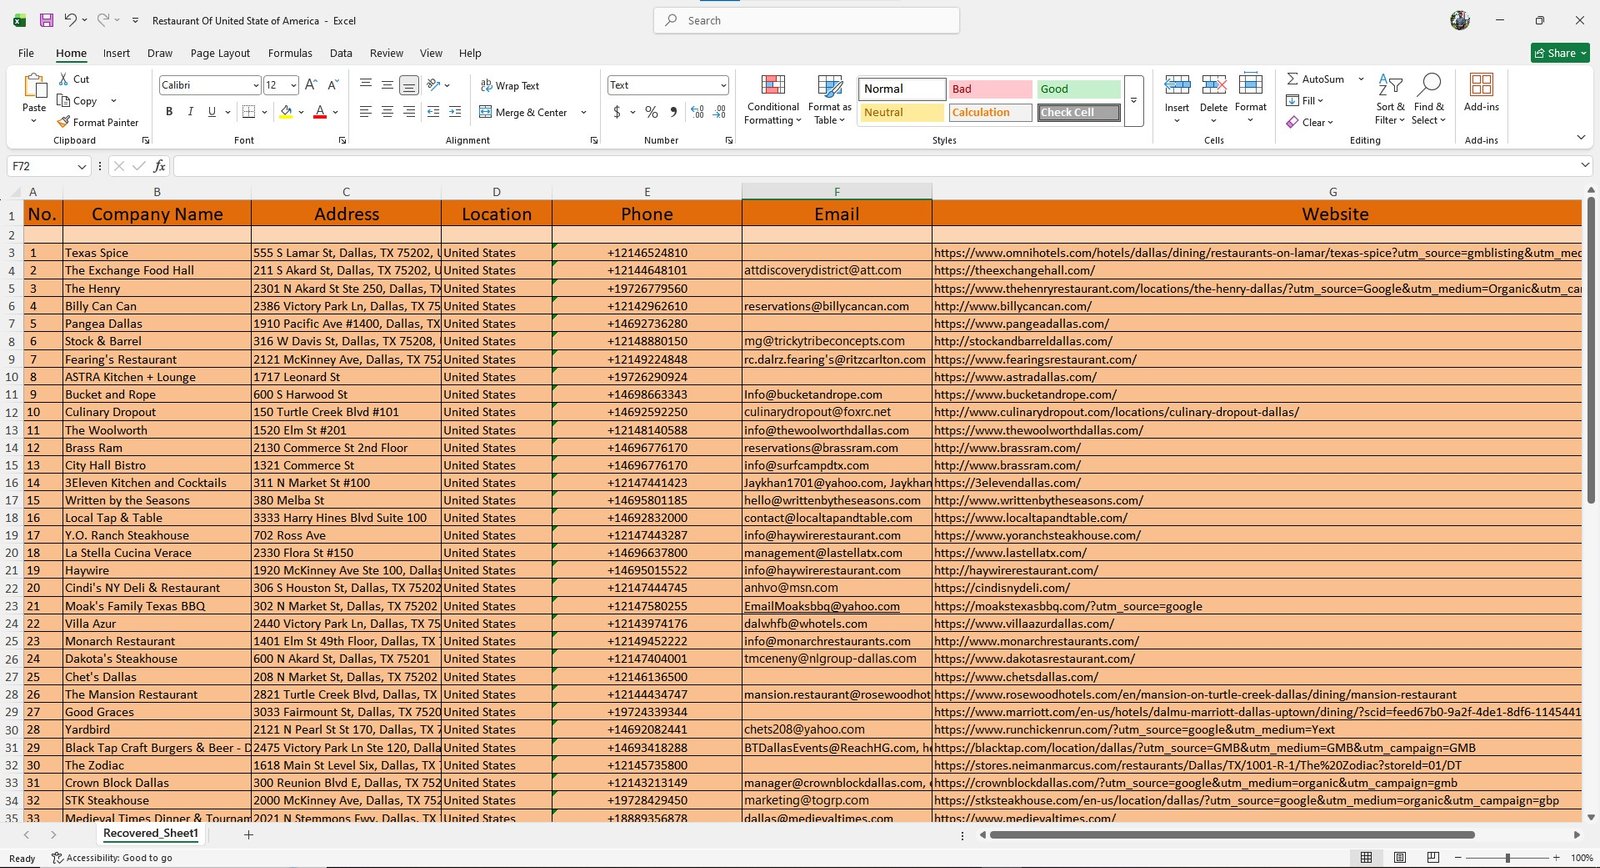
Task: Toggle Bold formatting
Action: pyautogui.click(x=169, y=112)
